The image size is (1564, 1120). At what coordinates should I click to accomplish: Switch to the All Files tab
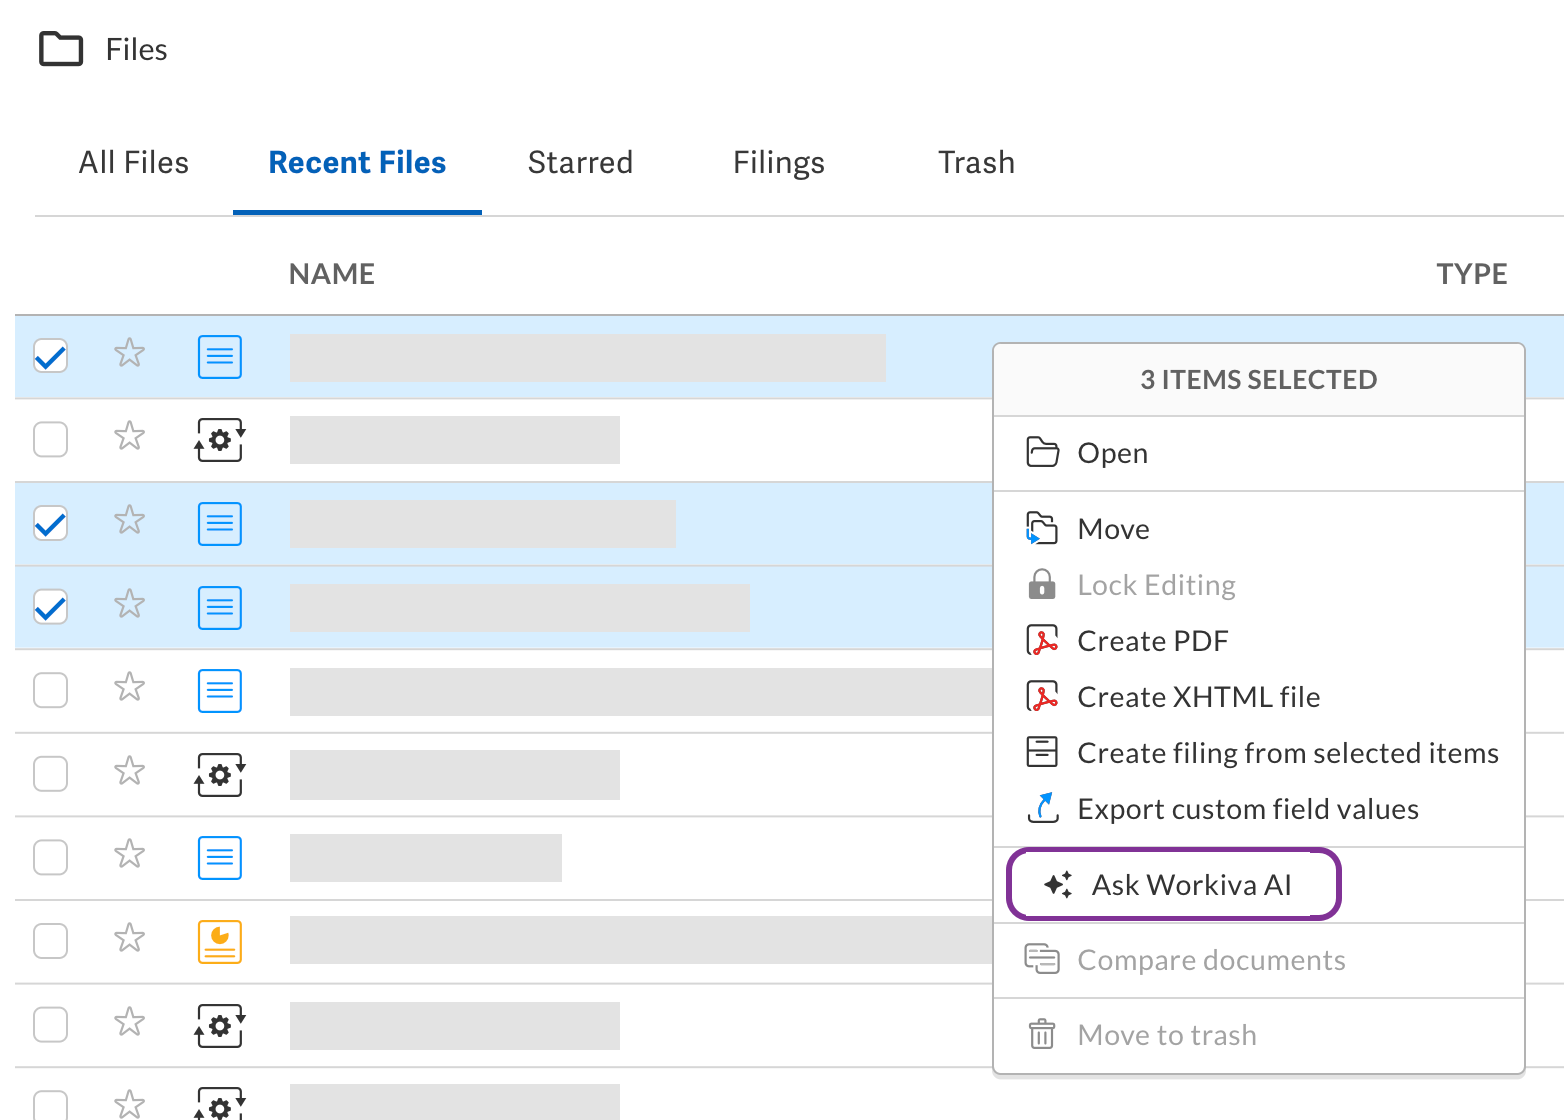tap(134, 163)
